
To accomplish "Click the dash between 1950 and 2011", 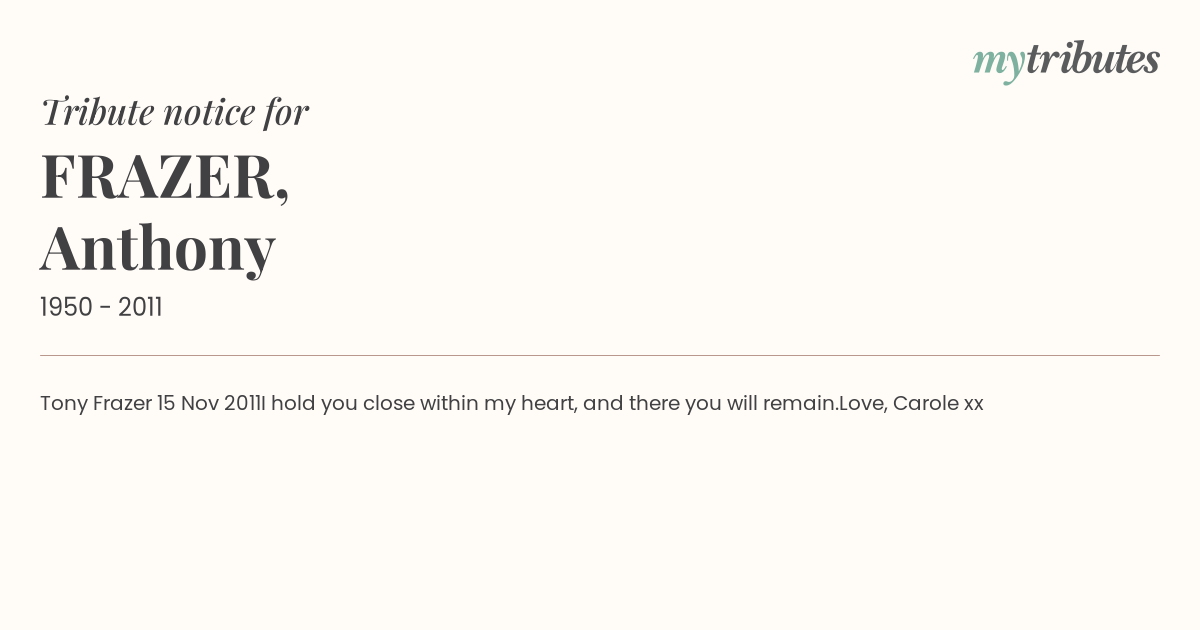I will click(105, 308).
